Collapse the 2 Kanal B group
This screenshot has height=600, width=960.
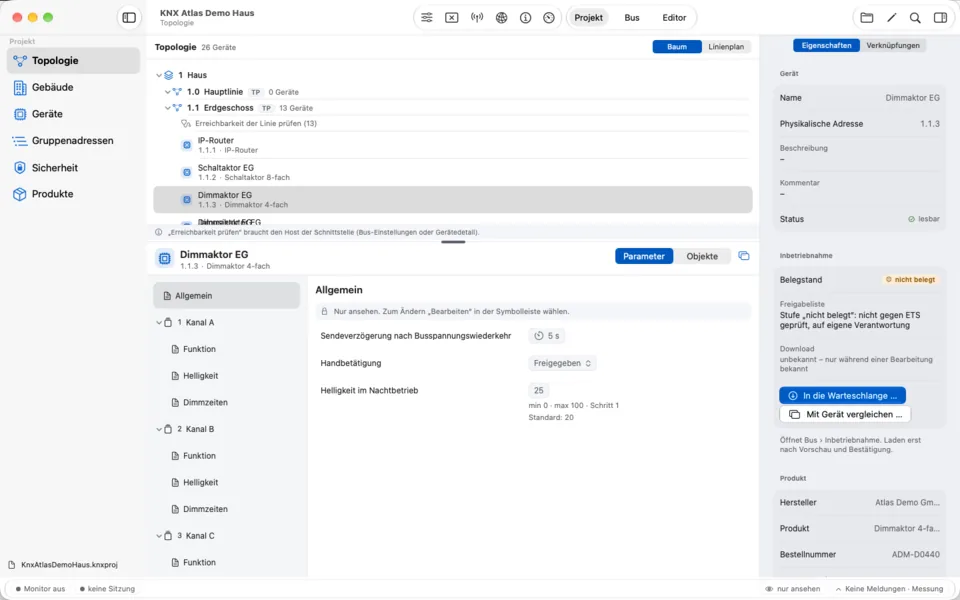[x=159, y=429]
